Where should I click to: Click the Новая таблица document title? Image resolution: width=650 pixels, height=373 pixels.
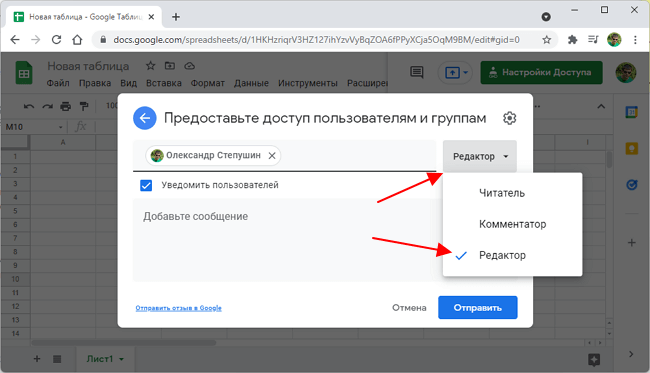click(x=88, y=66)
